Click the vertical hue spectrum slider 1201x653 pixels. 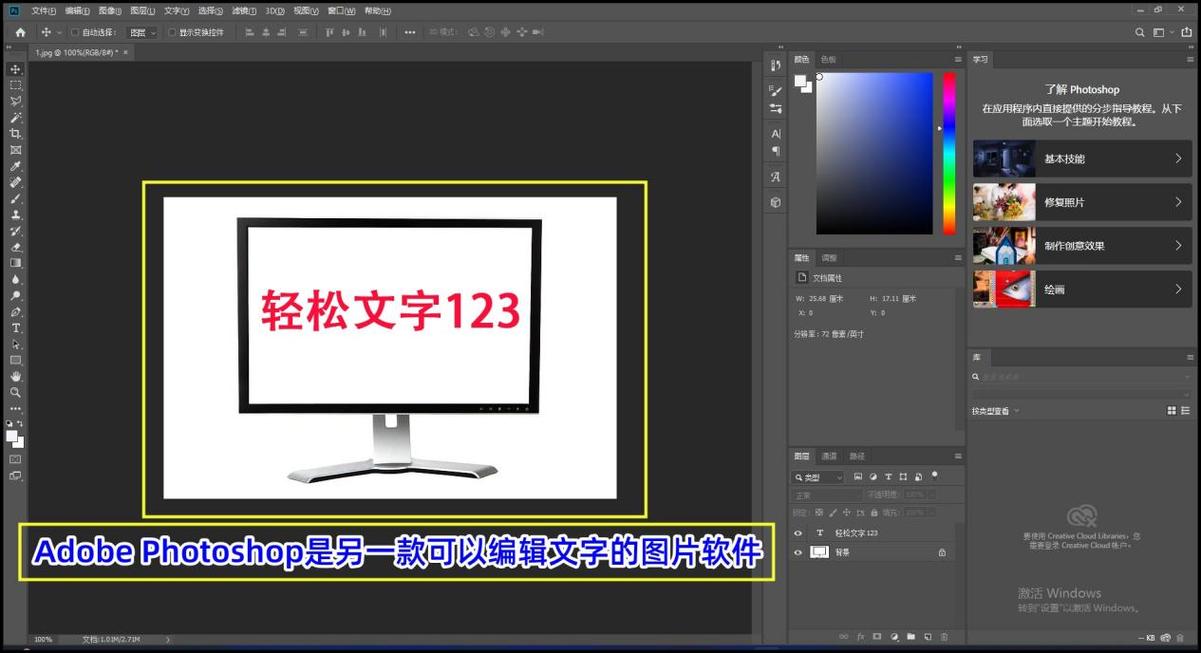(x=949, y=152)
